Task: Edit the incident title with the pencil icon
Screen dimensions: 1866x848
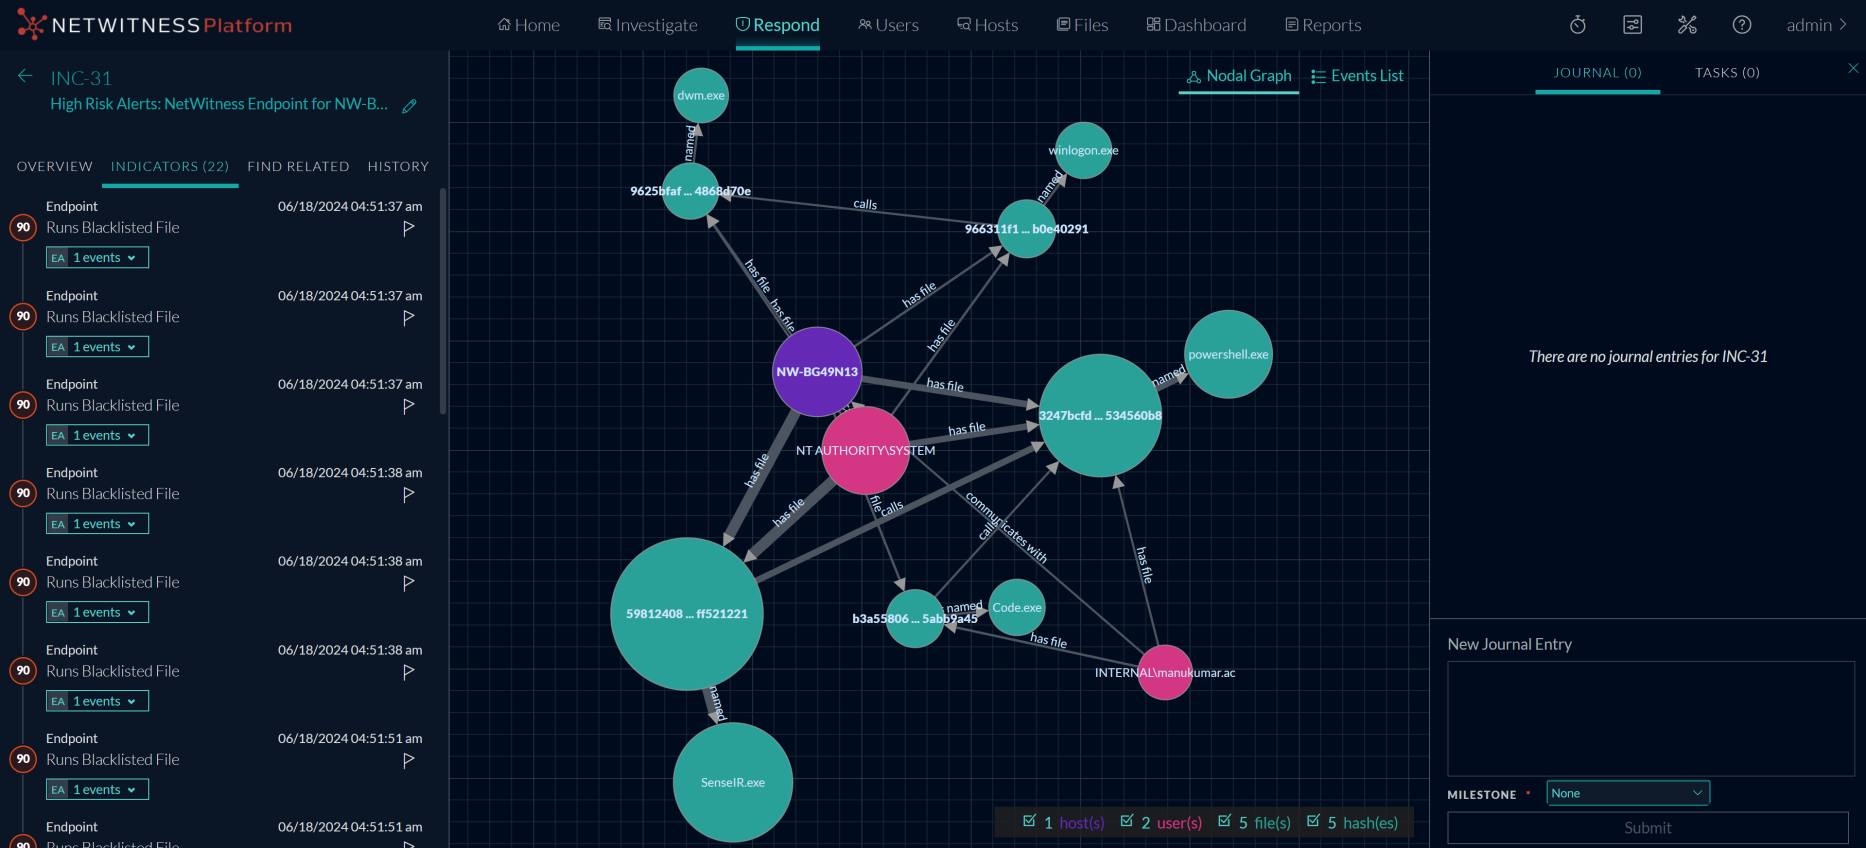Action: tap(409, 105)
